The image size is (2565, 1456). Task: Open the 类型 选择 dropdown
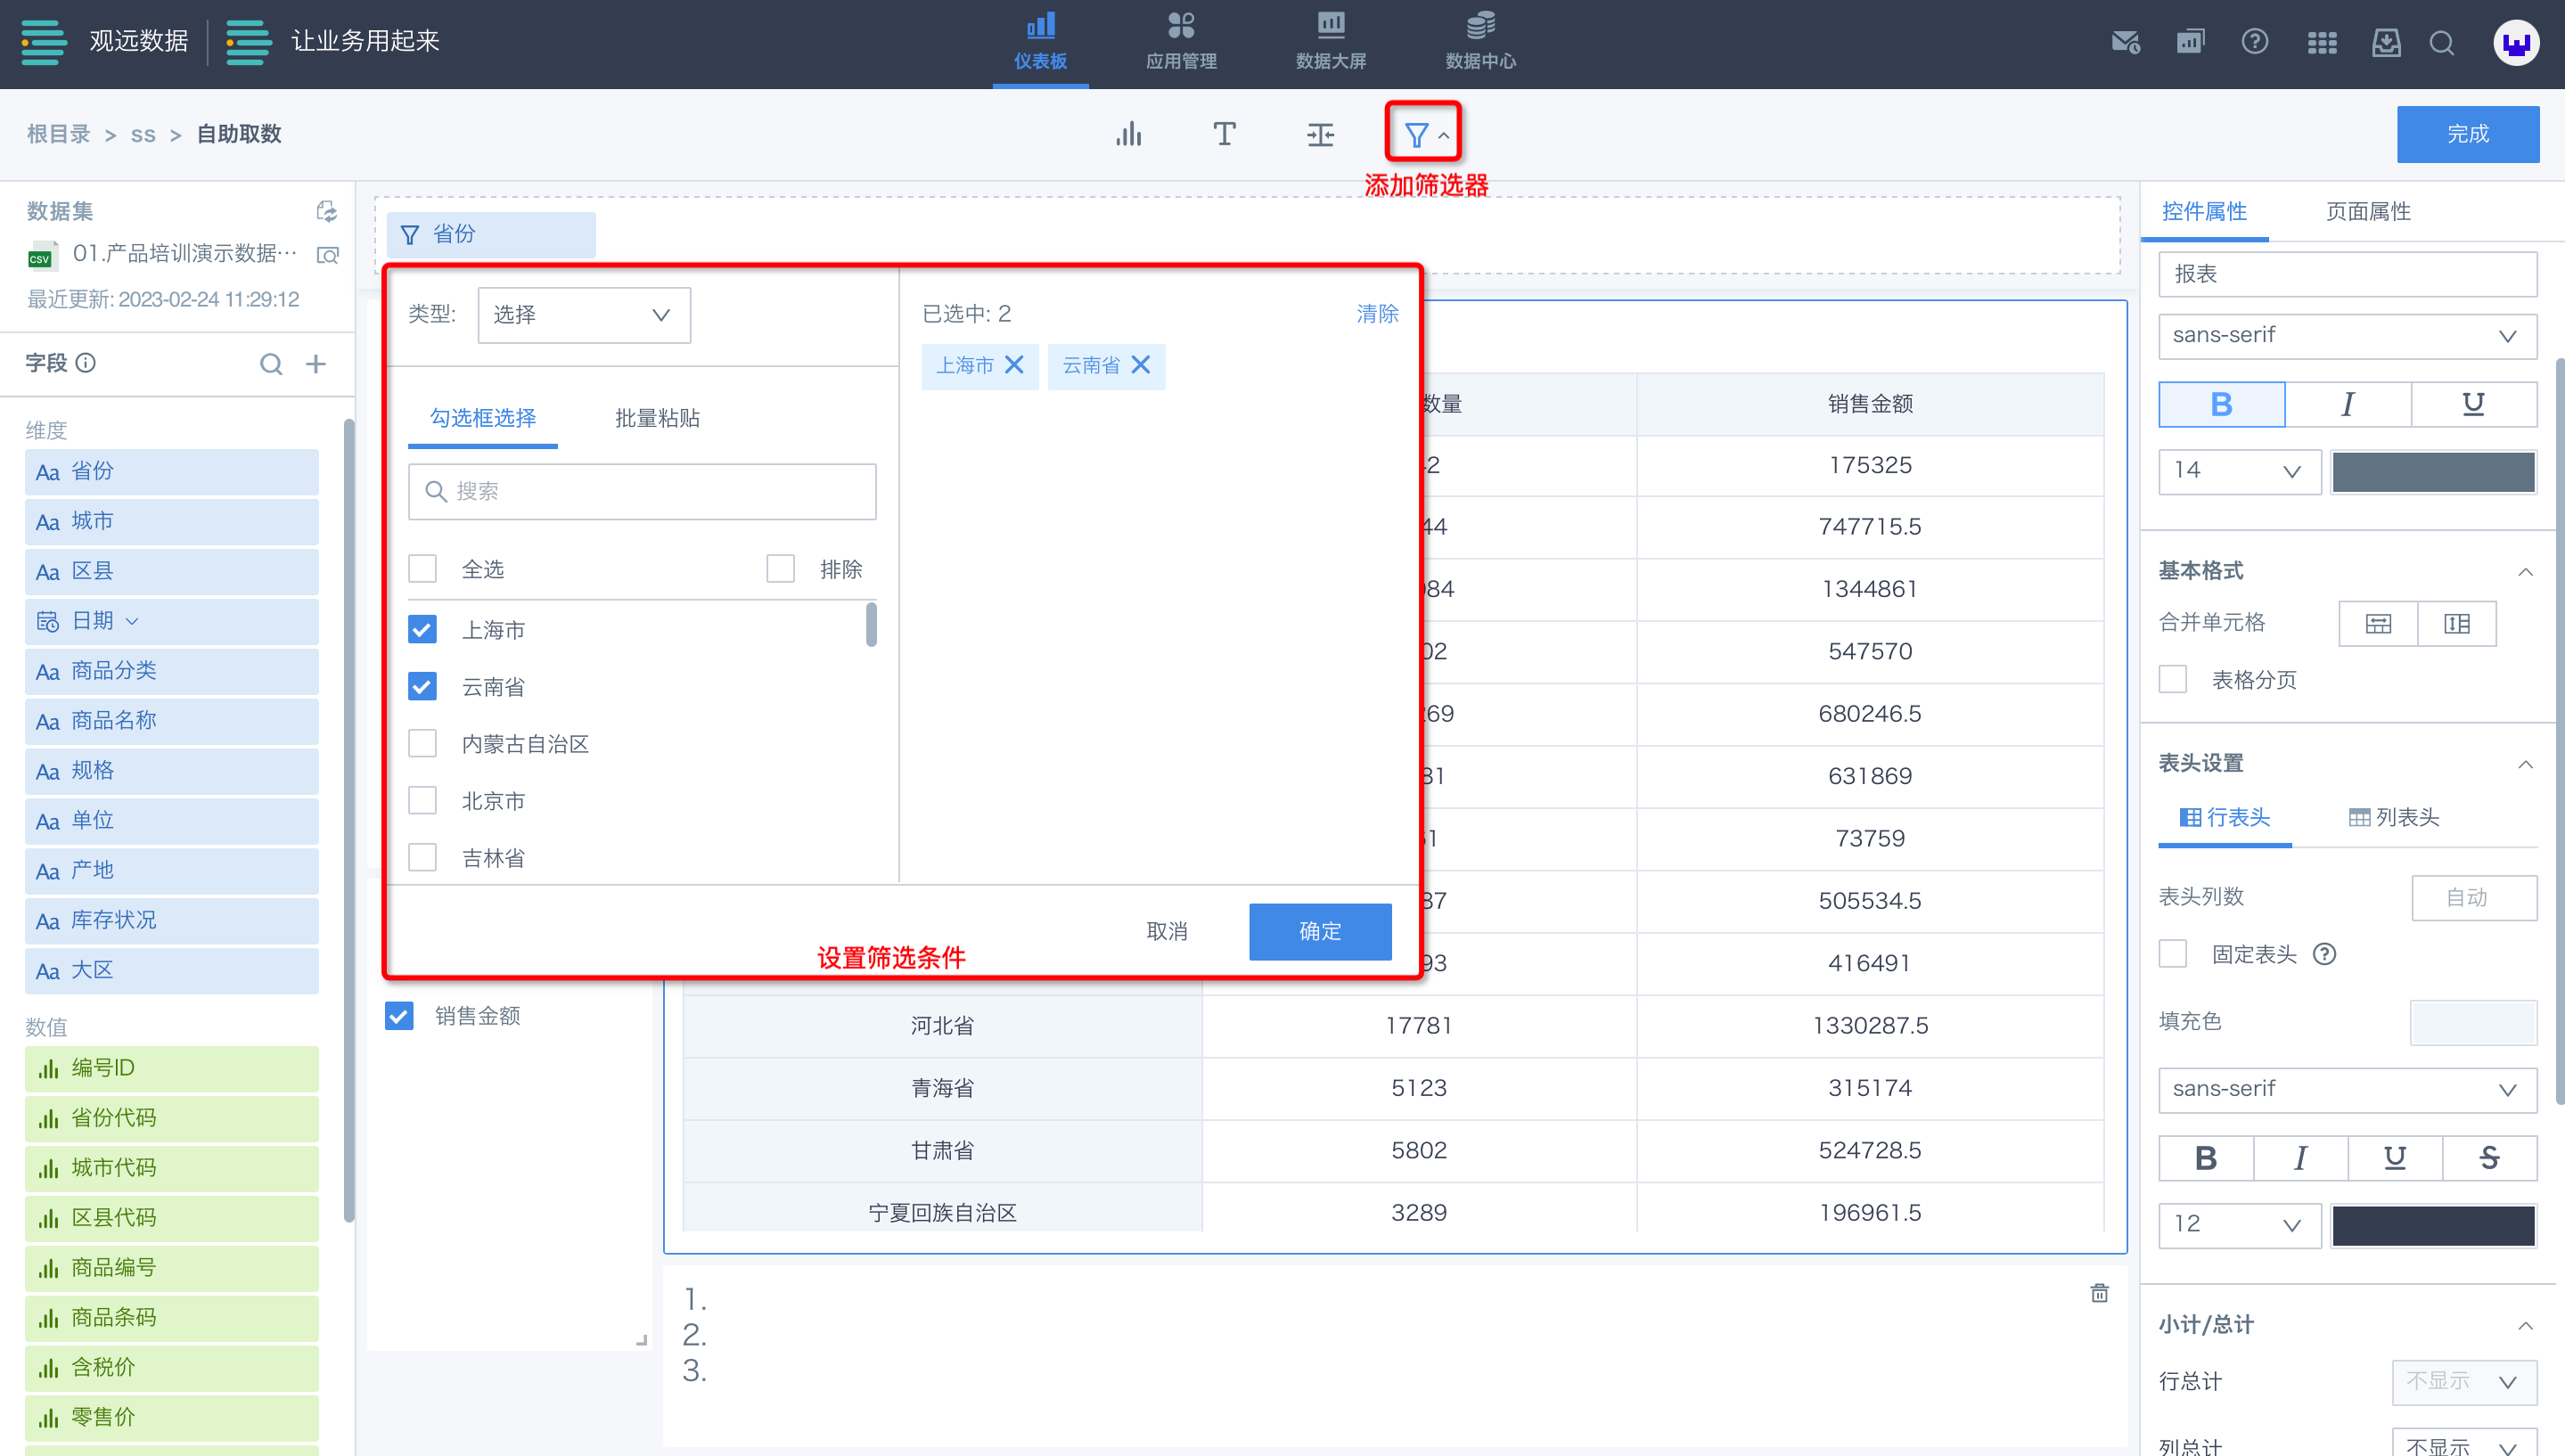point(583,315)
